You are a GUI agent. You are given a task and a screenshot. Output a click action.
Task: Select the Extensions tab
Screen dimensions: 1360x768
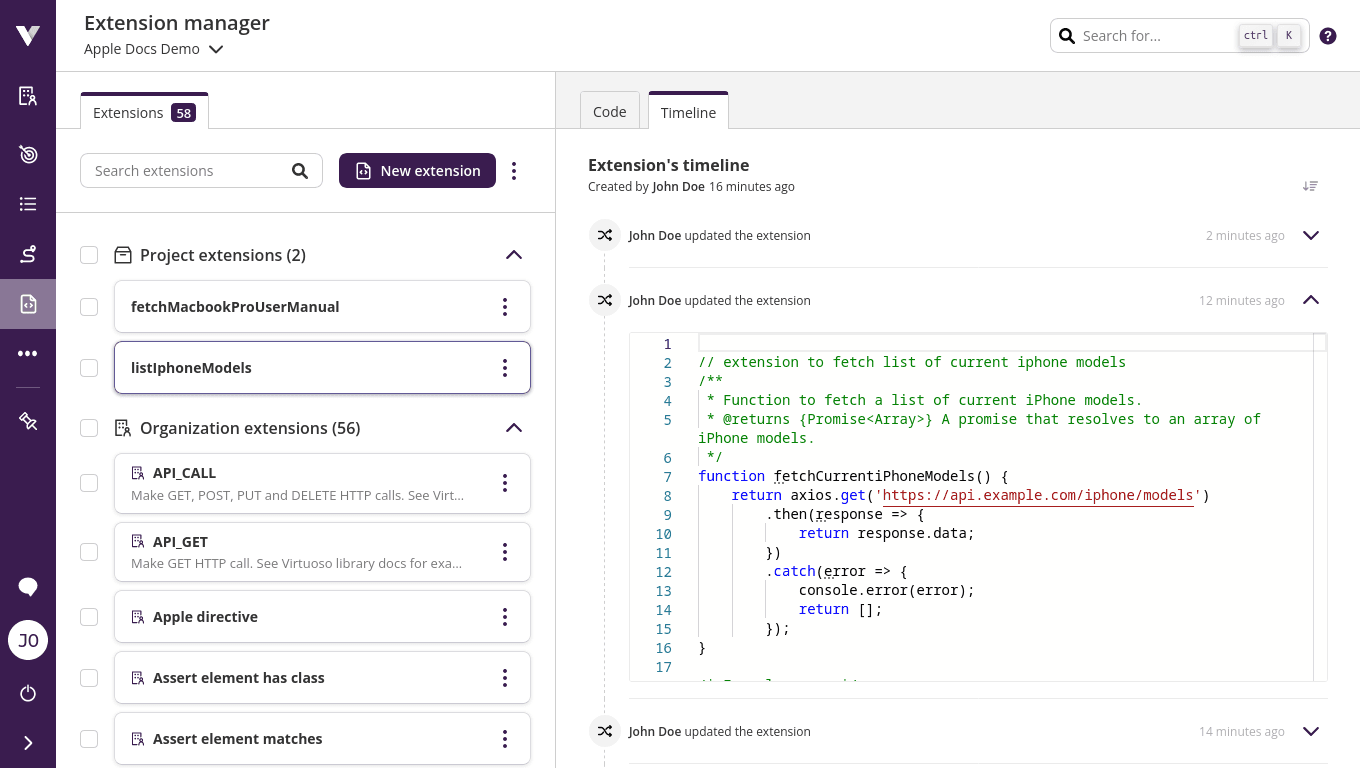[x=143, y=113]
